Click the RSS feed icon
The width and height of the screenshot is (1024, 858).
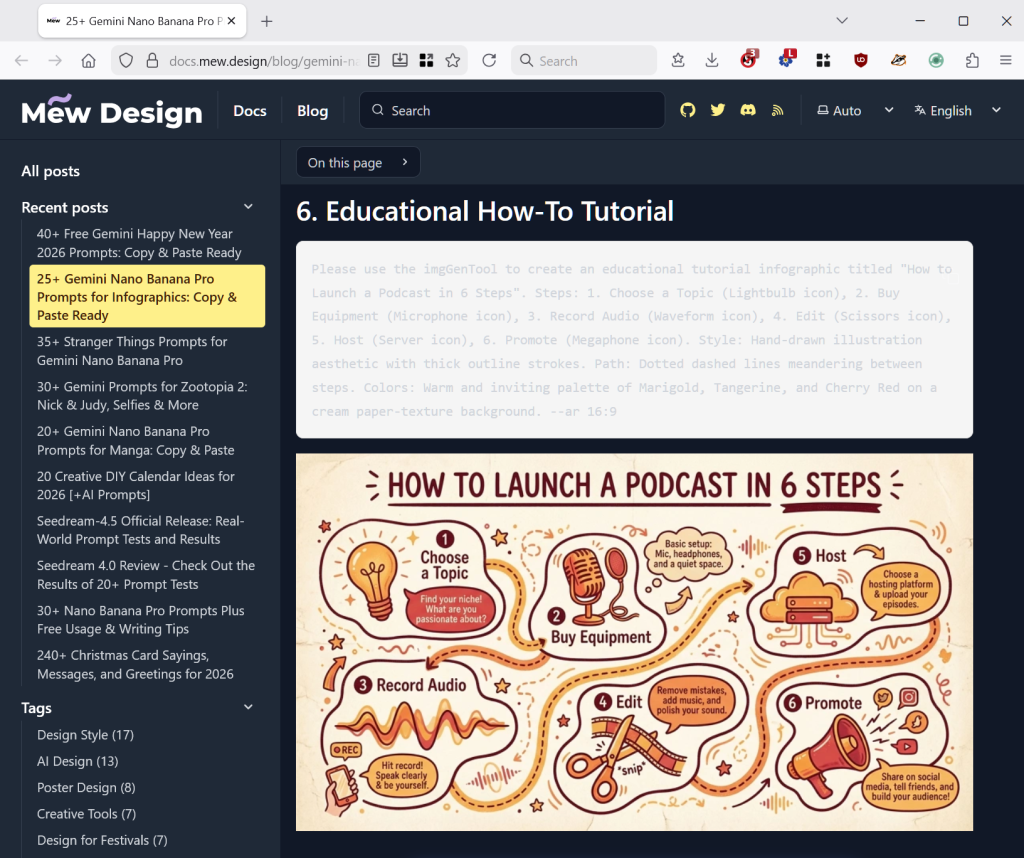(x=777, y=110)
